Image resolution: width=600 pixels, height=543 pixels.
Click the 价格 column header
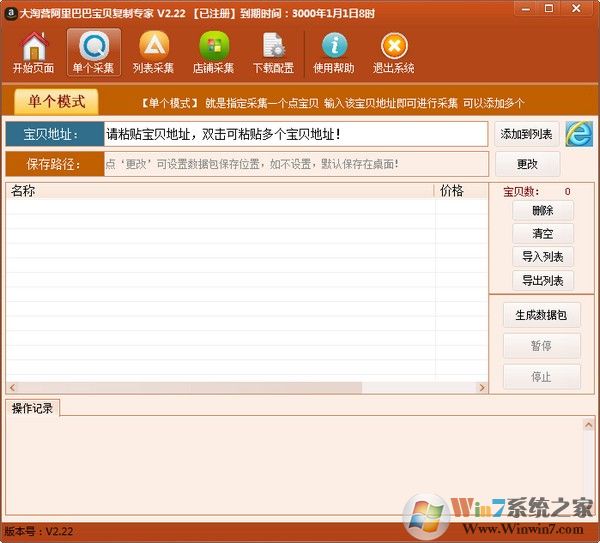(461, 191)
